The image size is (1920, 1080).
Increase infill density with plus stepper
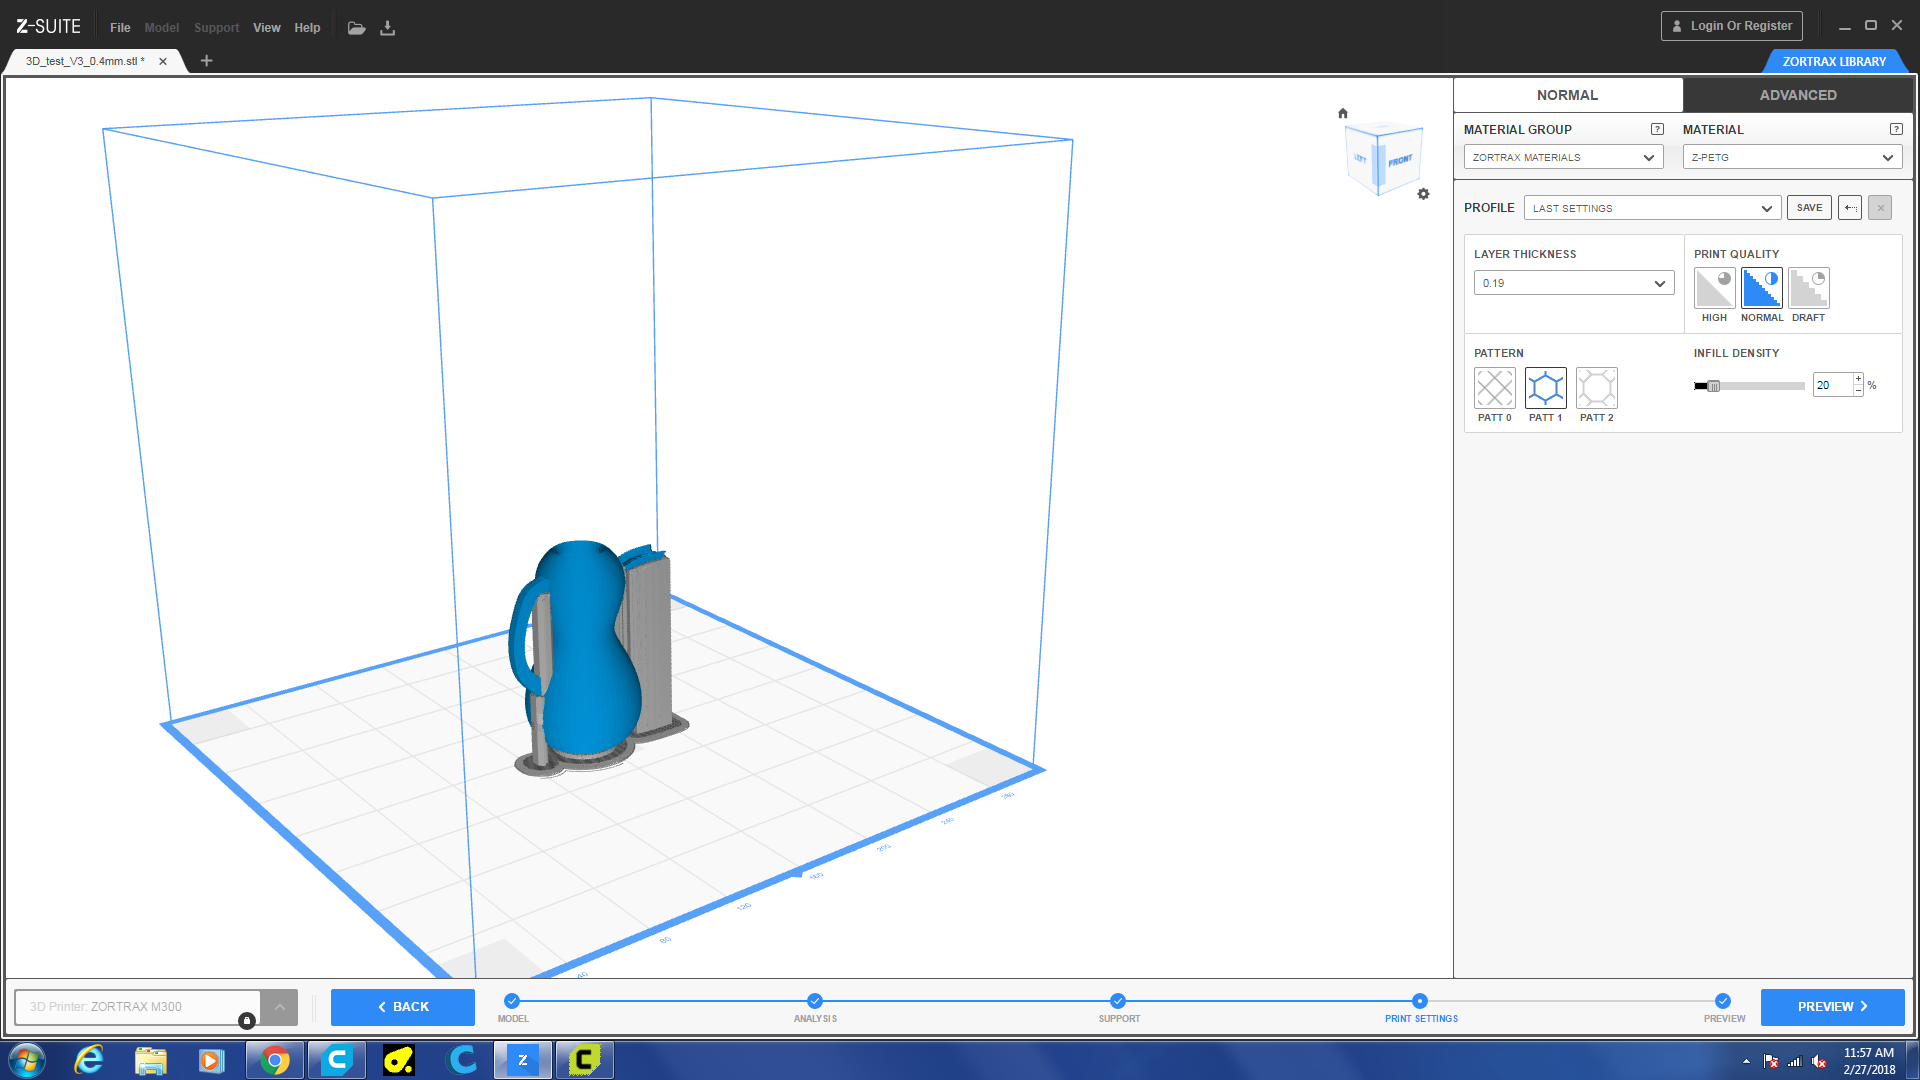(1858, 379)
